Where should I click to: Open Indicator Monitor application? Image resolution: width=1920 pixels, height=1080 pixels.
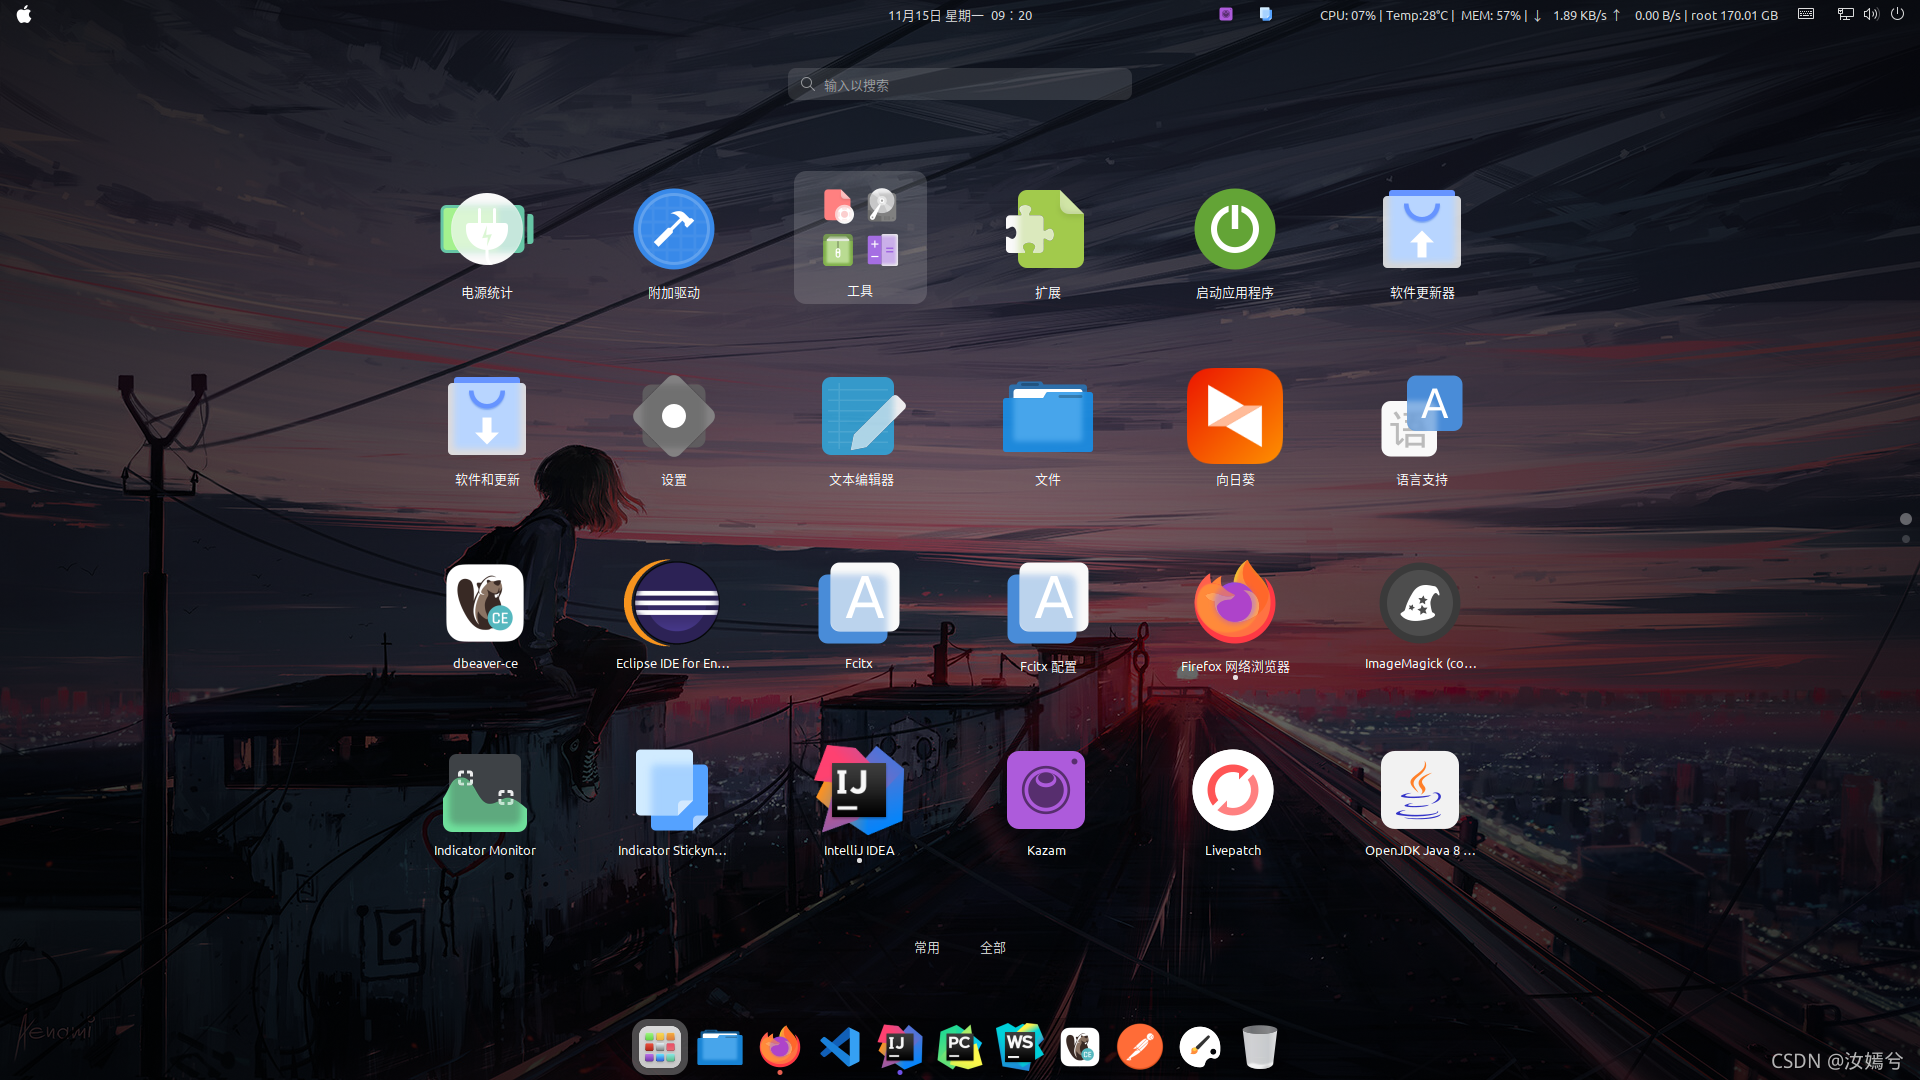tap(485, 791)
